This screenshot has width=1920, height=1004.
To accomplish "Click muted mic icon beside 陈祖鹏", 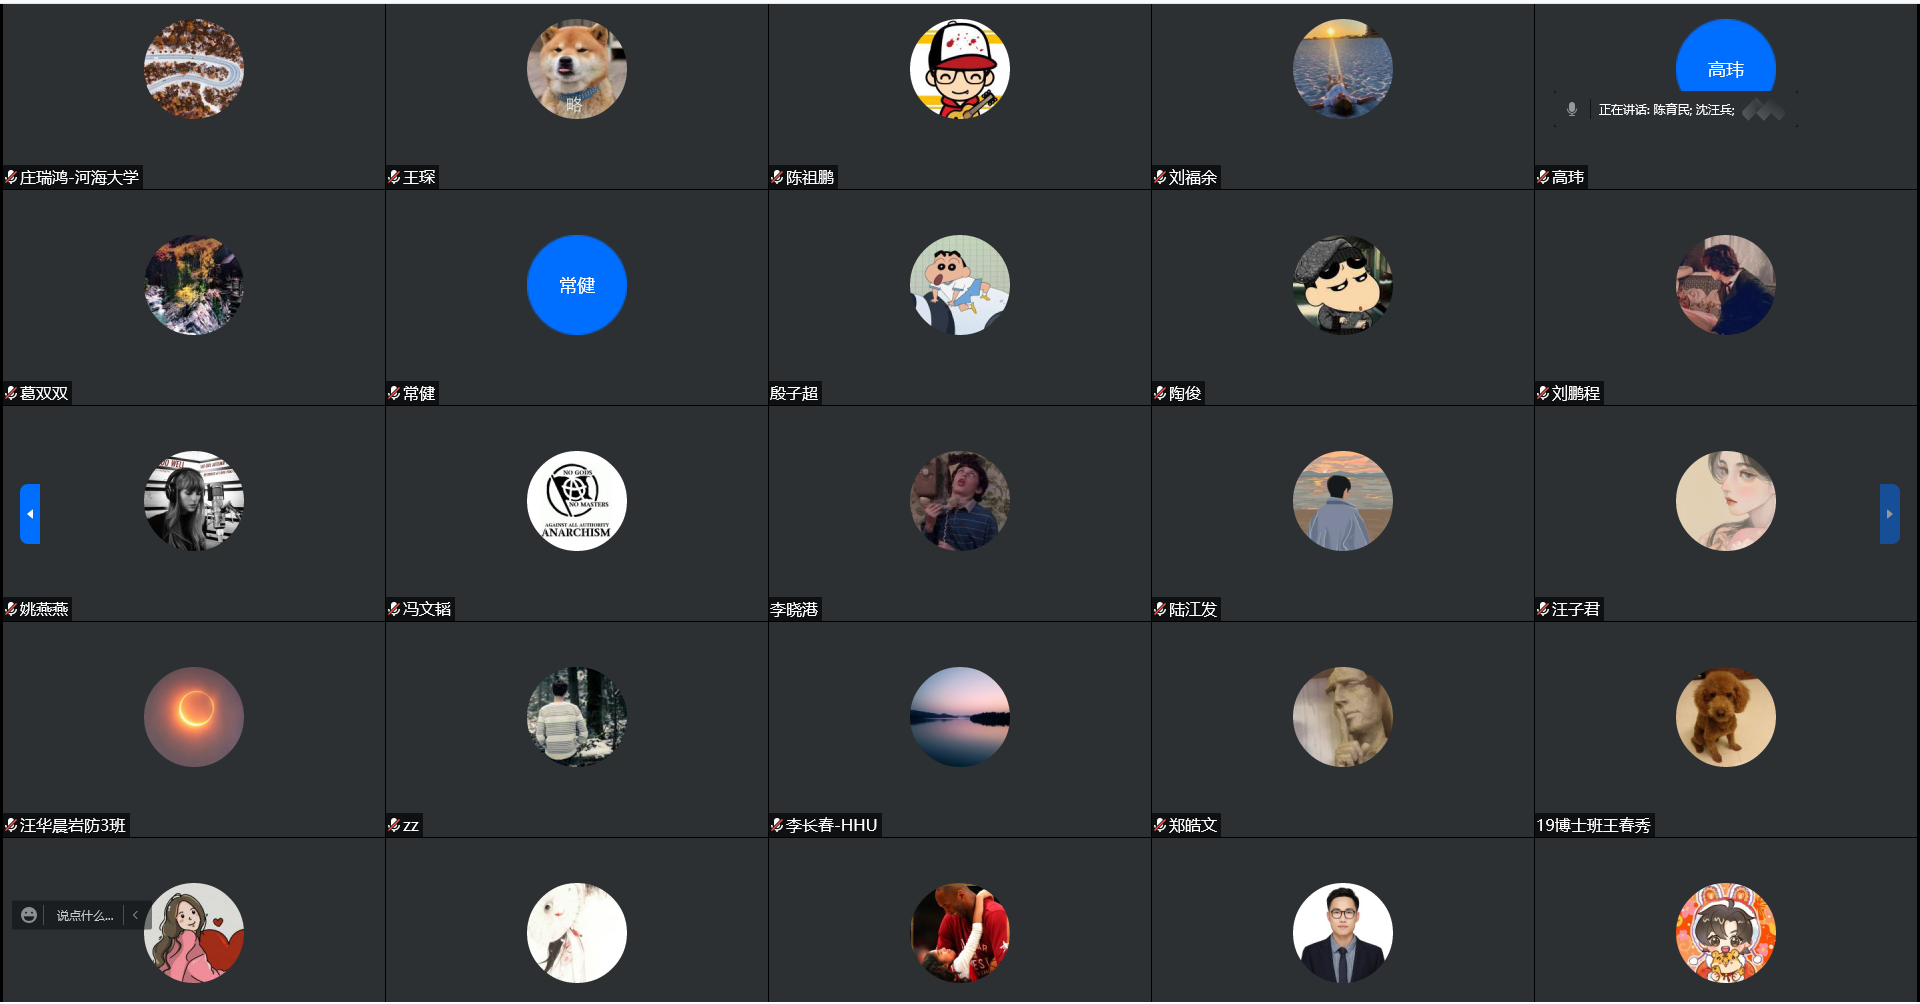I will pos(777,177).
